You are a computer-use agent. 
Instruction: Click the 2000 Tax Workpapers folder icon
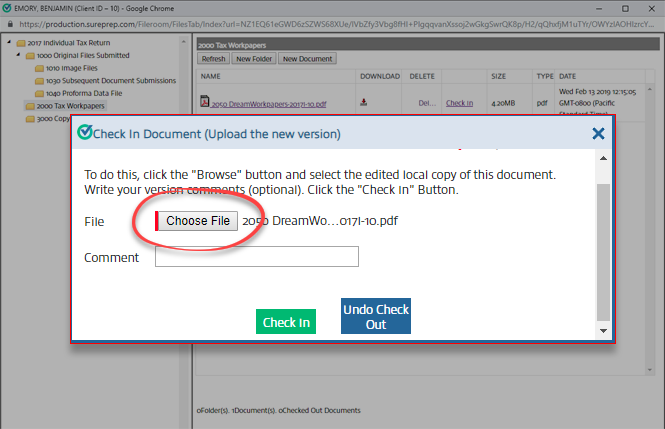[30, 106]
